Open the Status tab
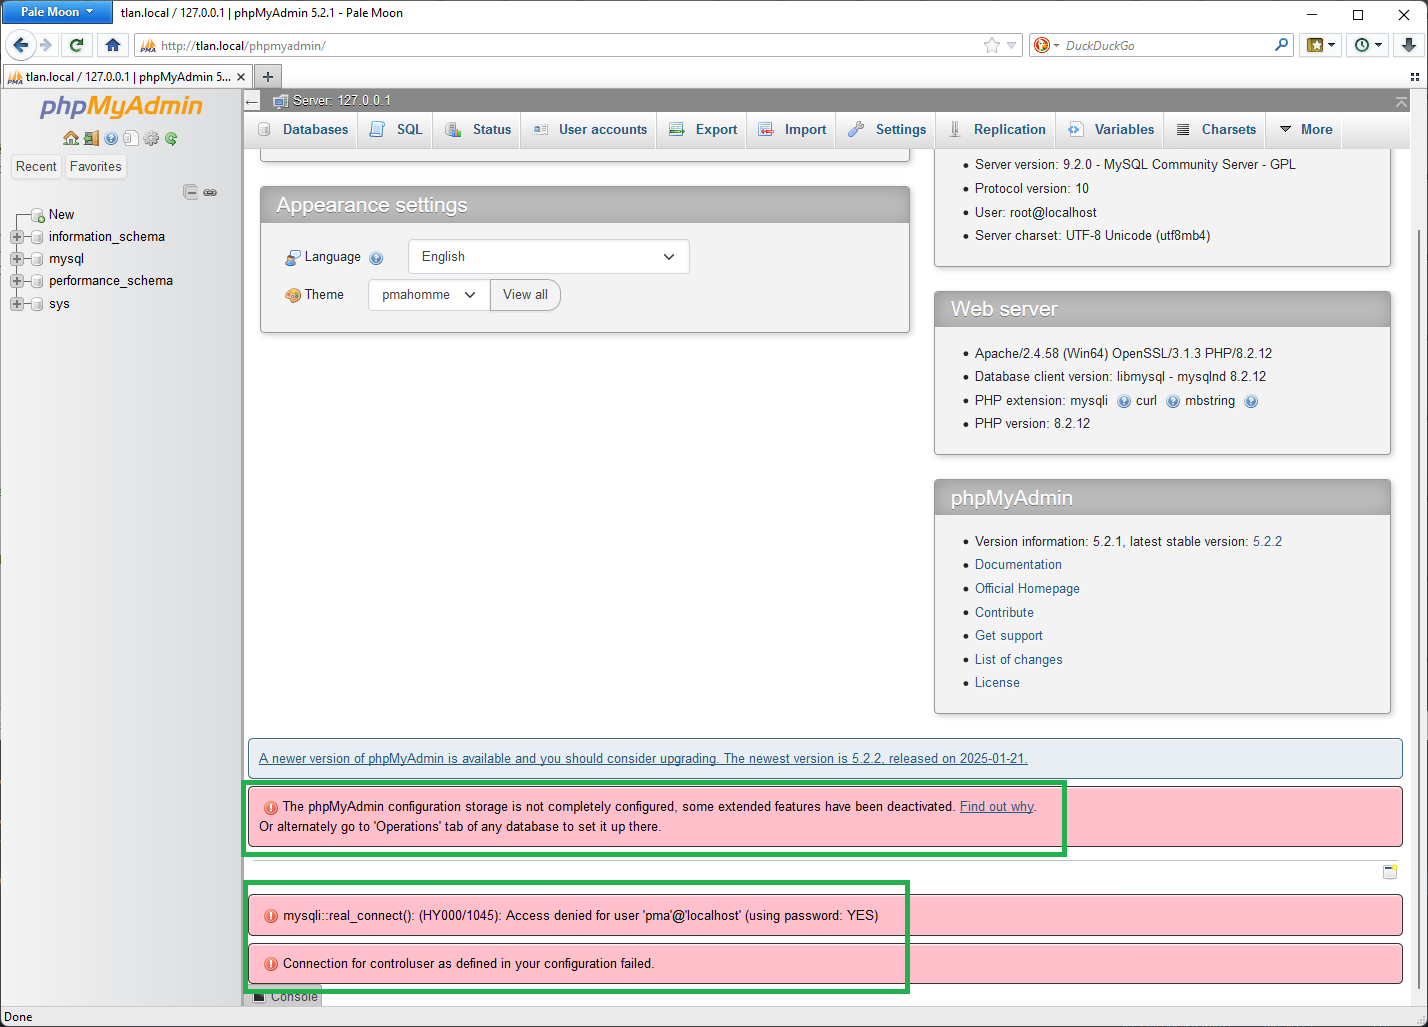The height and width of the screenshot is (1027, 1428). [x=478, y=130]
